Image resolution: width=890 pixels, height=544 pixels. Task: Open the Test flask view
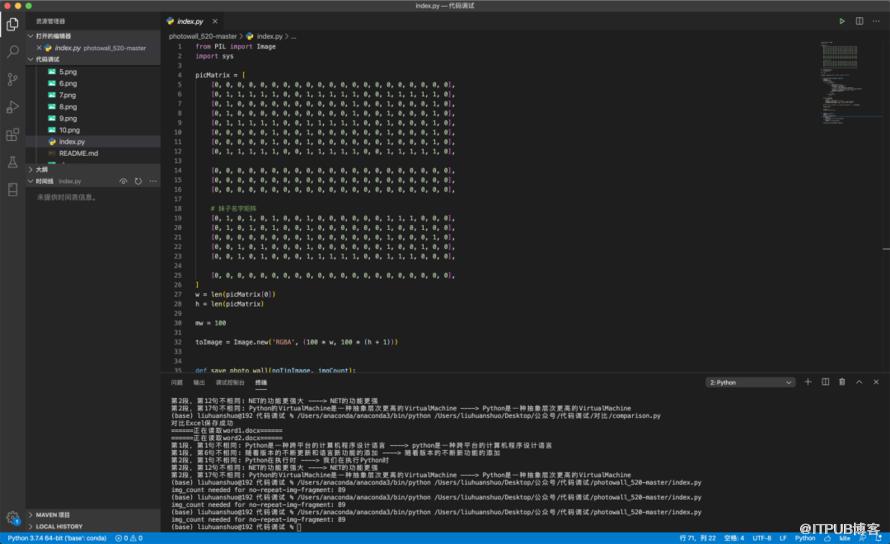click(x=12, y=162)
